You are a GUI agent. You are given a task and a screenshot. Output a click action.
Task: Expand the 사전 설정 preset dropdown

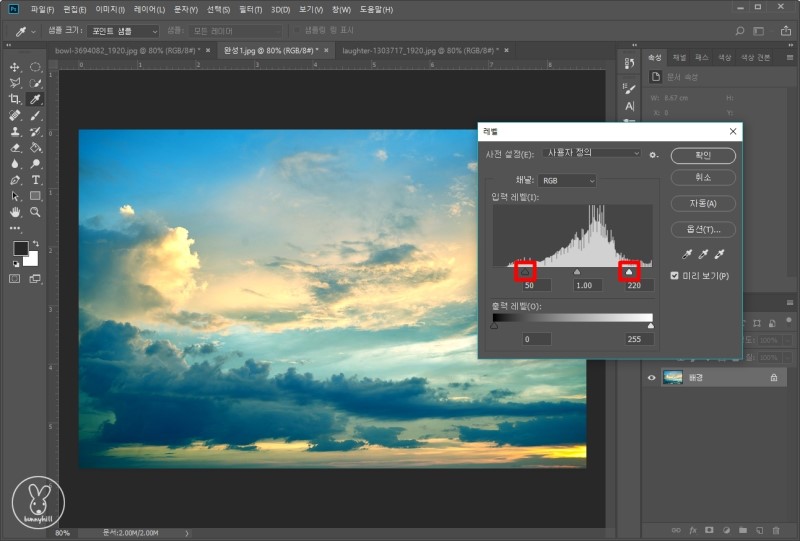point(592,154)
